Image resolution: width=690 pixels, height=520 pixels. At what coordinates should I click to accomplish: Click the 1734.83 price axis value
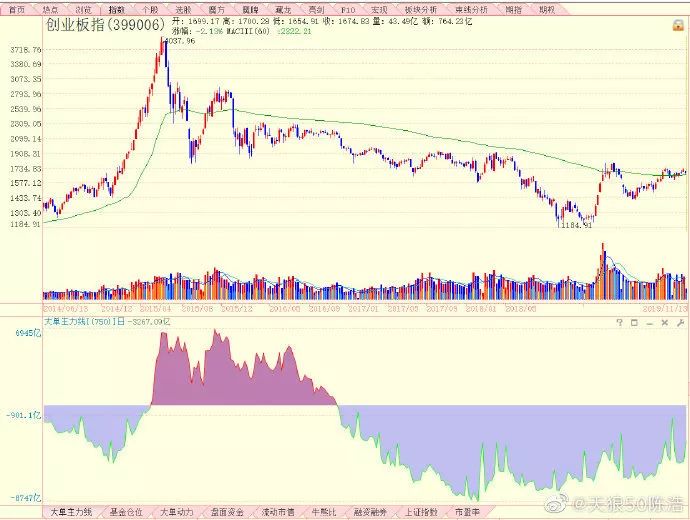26,168
